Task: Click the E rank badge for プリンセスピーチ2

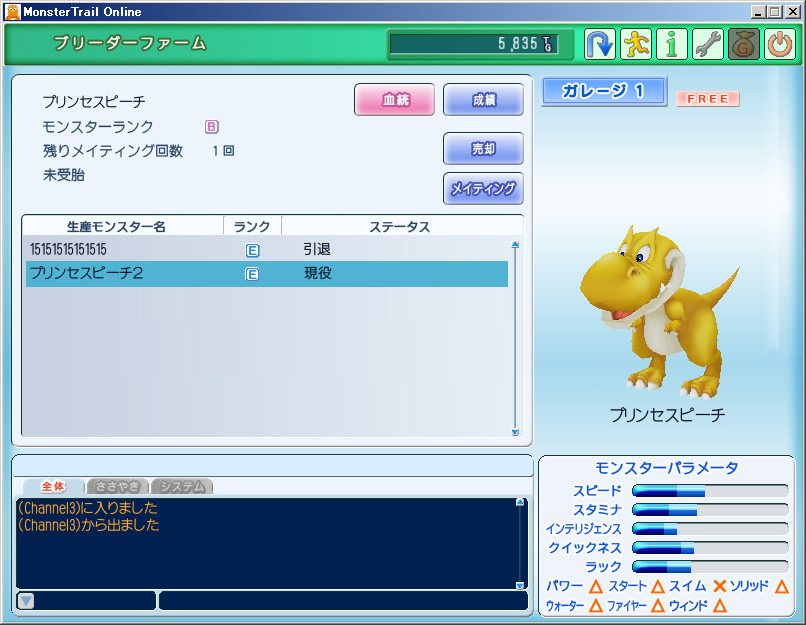Action: coord(252,274)
